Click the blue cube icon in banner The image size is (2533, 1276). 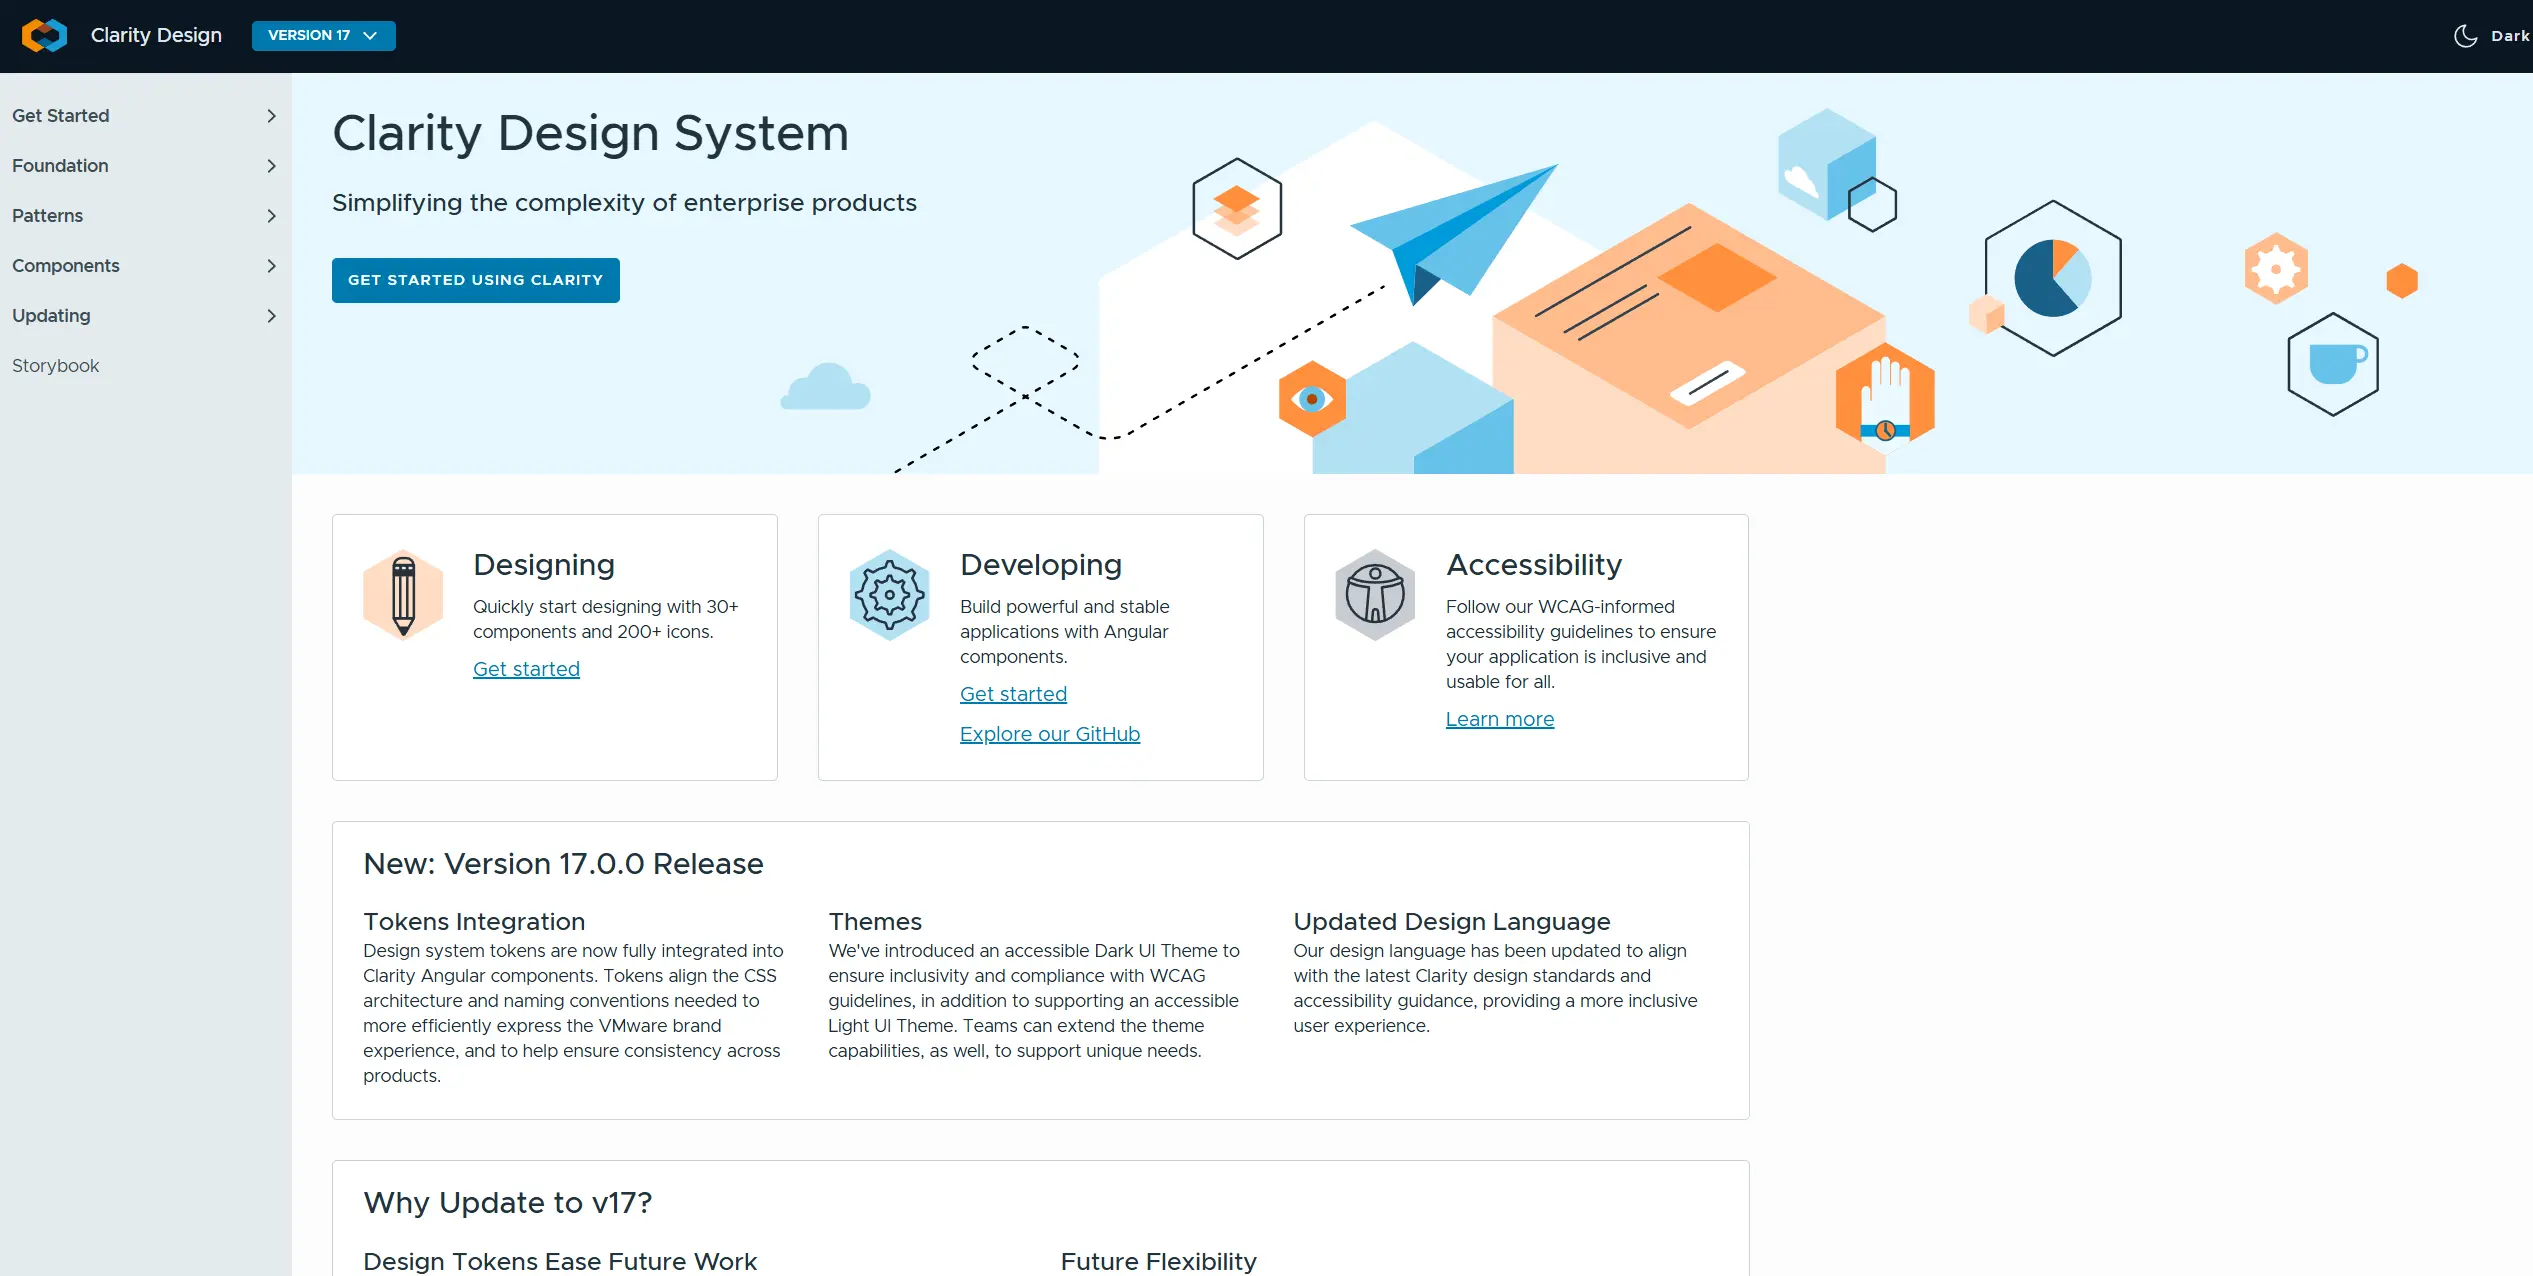coord(1826,165)
